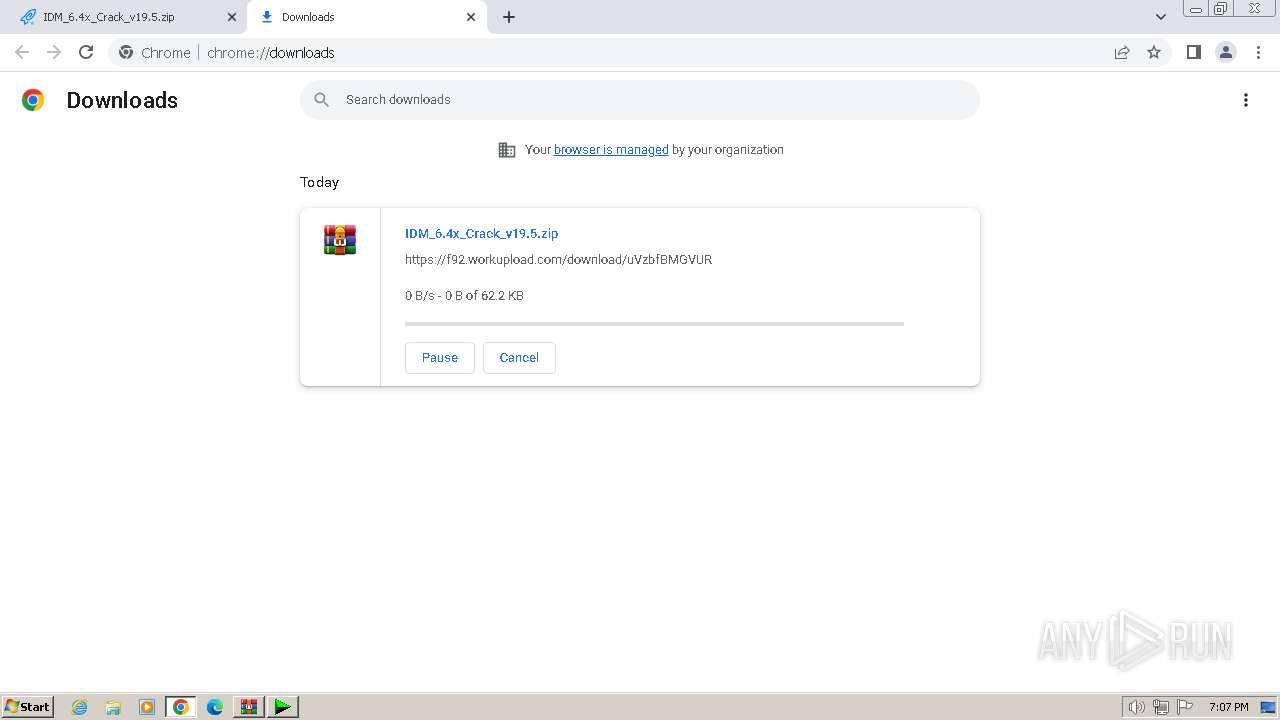
Task: Click the search magnifier icon
Action: [321, 100]
